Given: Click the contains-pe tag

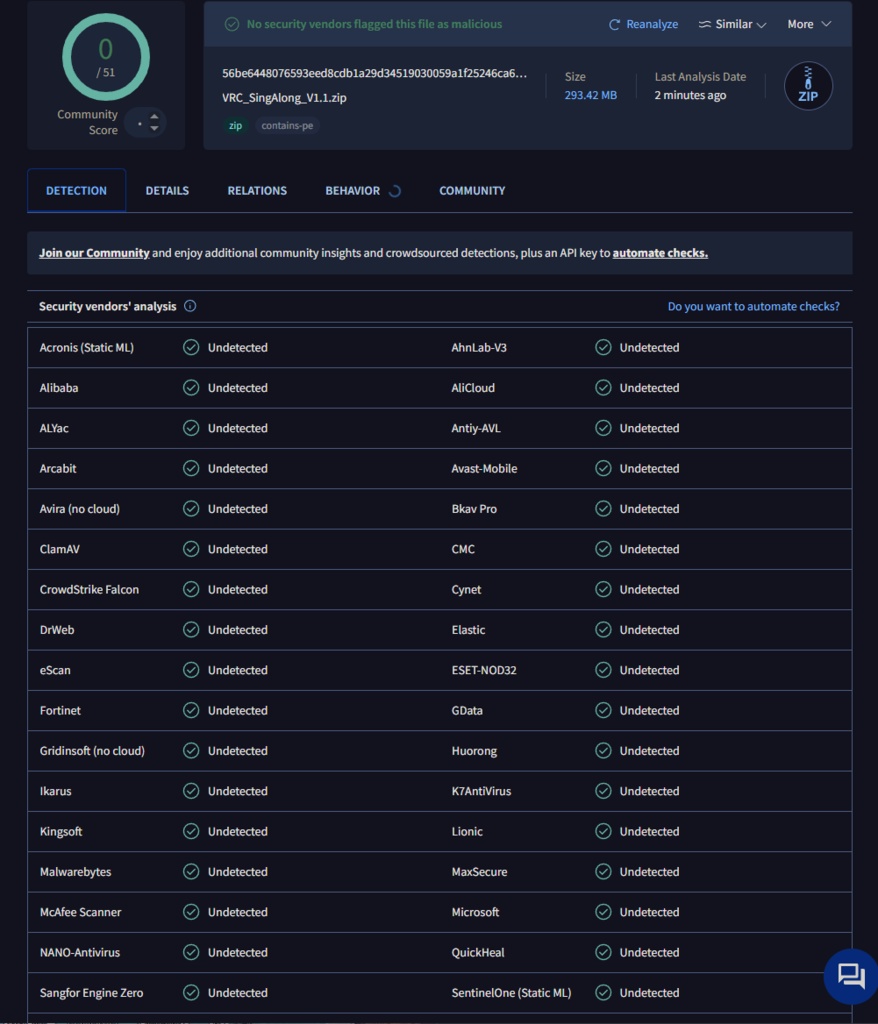Looking at the screenshot, I should 287,125.
